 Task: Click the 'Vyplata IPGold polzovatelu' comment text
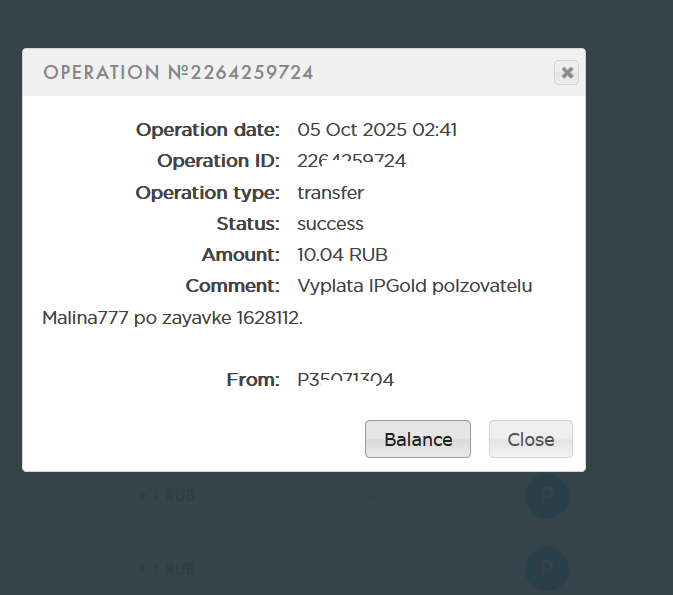point(414,286)
